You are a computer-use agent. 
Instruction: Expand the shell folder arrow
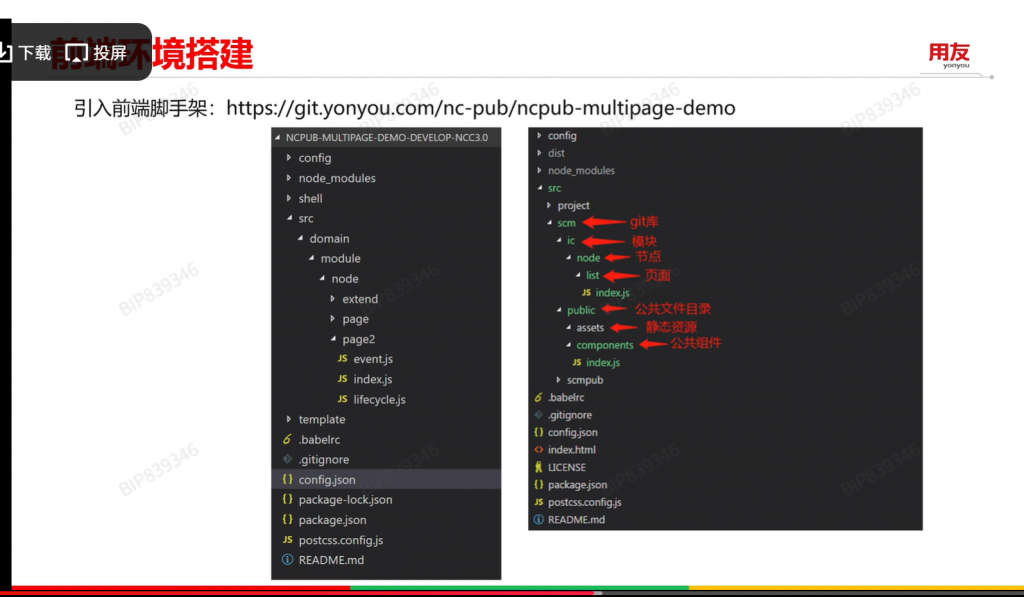(x=289, y=198)
